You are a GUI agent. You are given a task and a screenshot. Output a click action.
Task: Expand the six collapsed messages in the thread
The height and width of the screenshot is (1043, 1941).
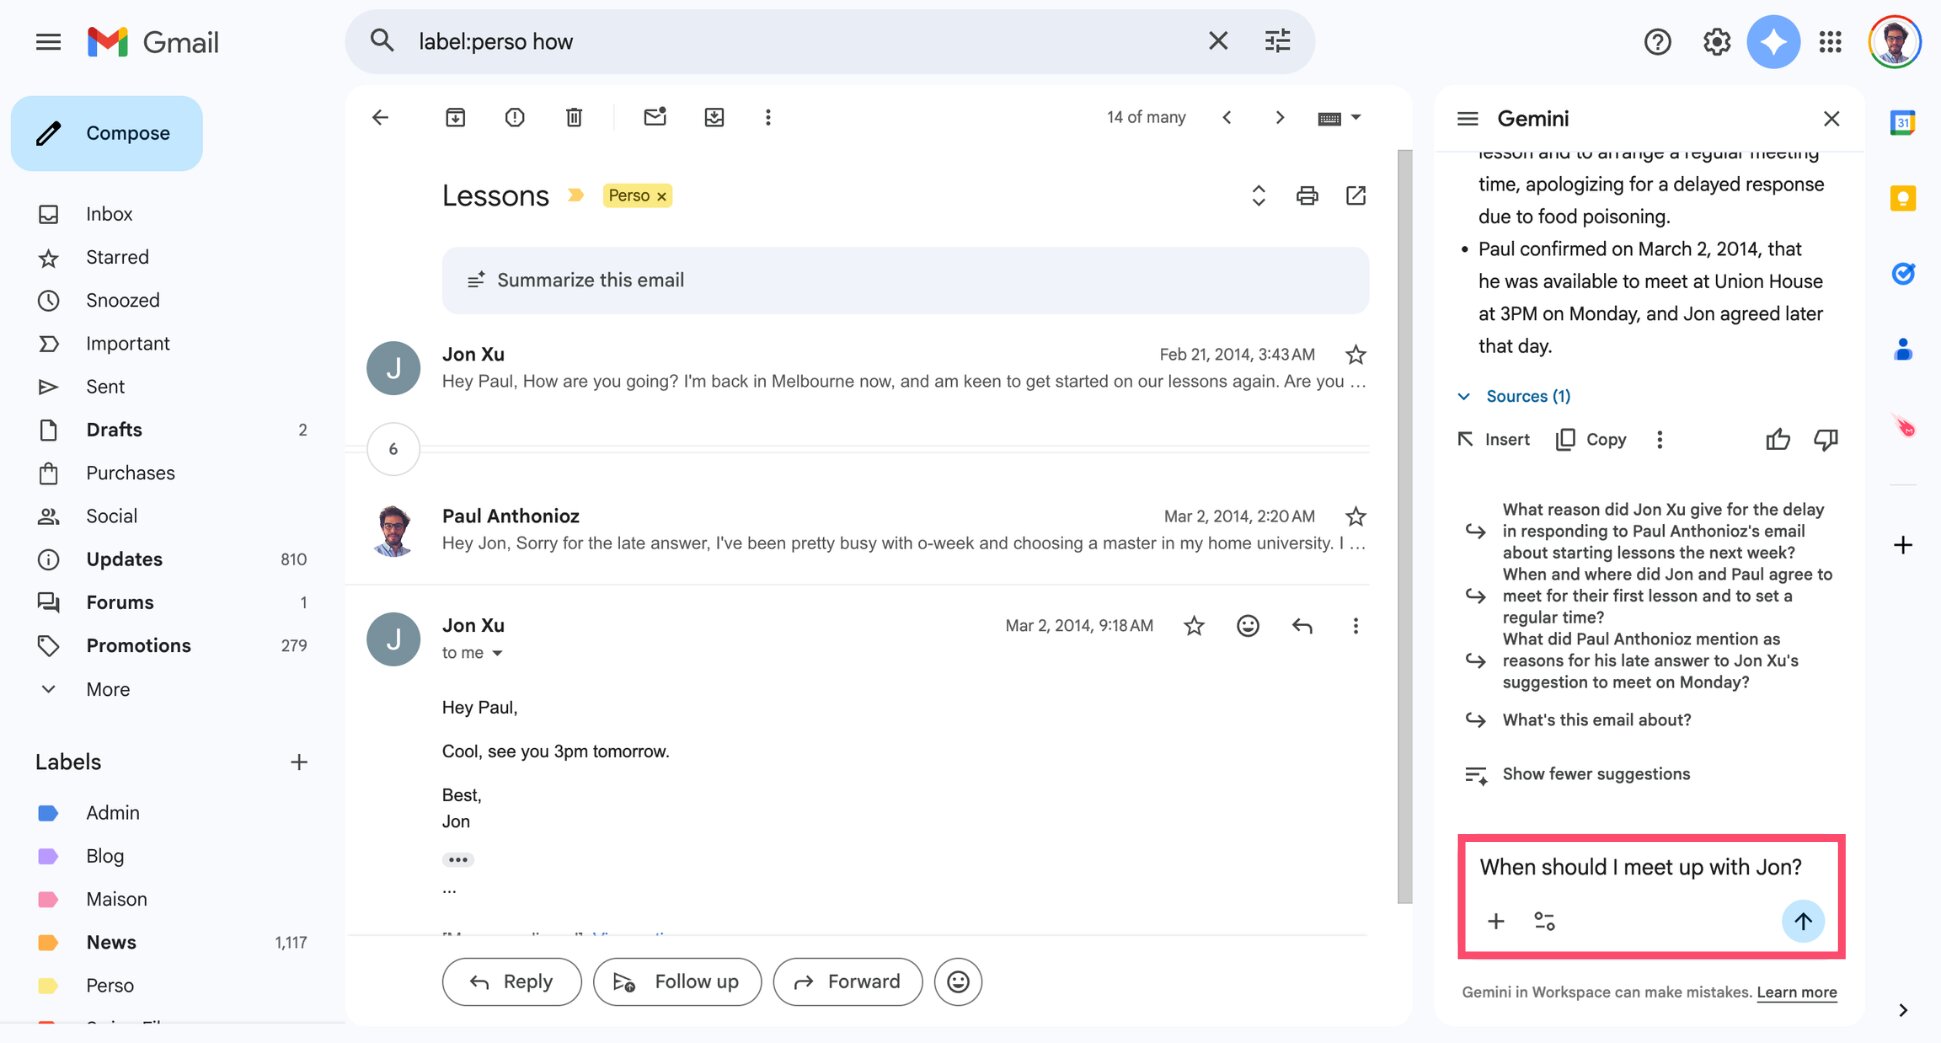(393, 449)
